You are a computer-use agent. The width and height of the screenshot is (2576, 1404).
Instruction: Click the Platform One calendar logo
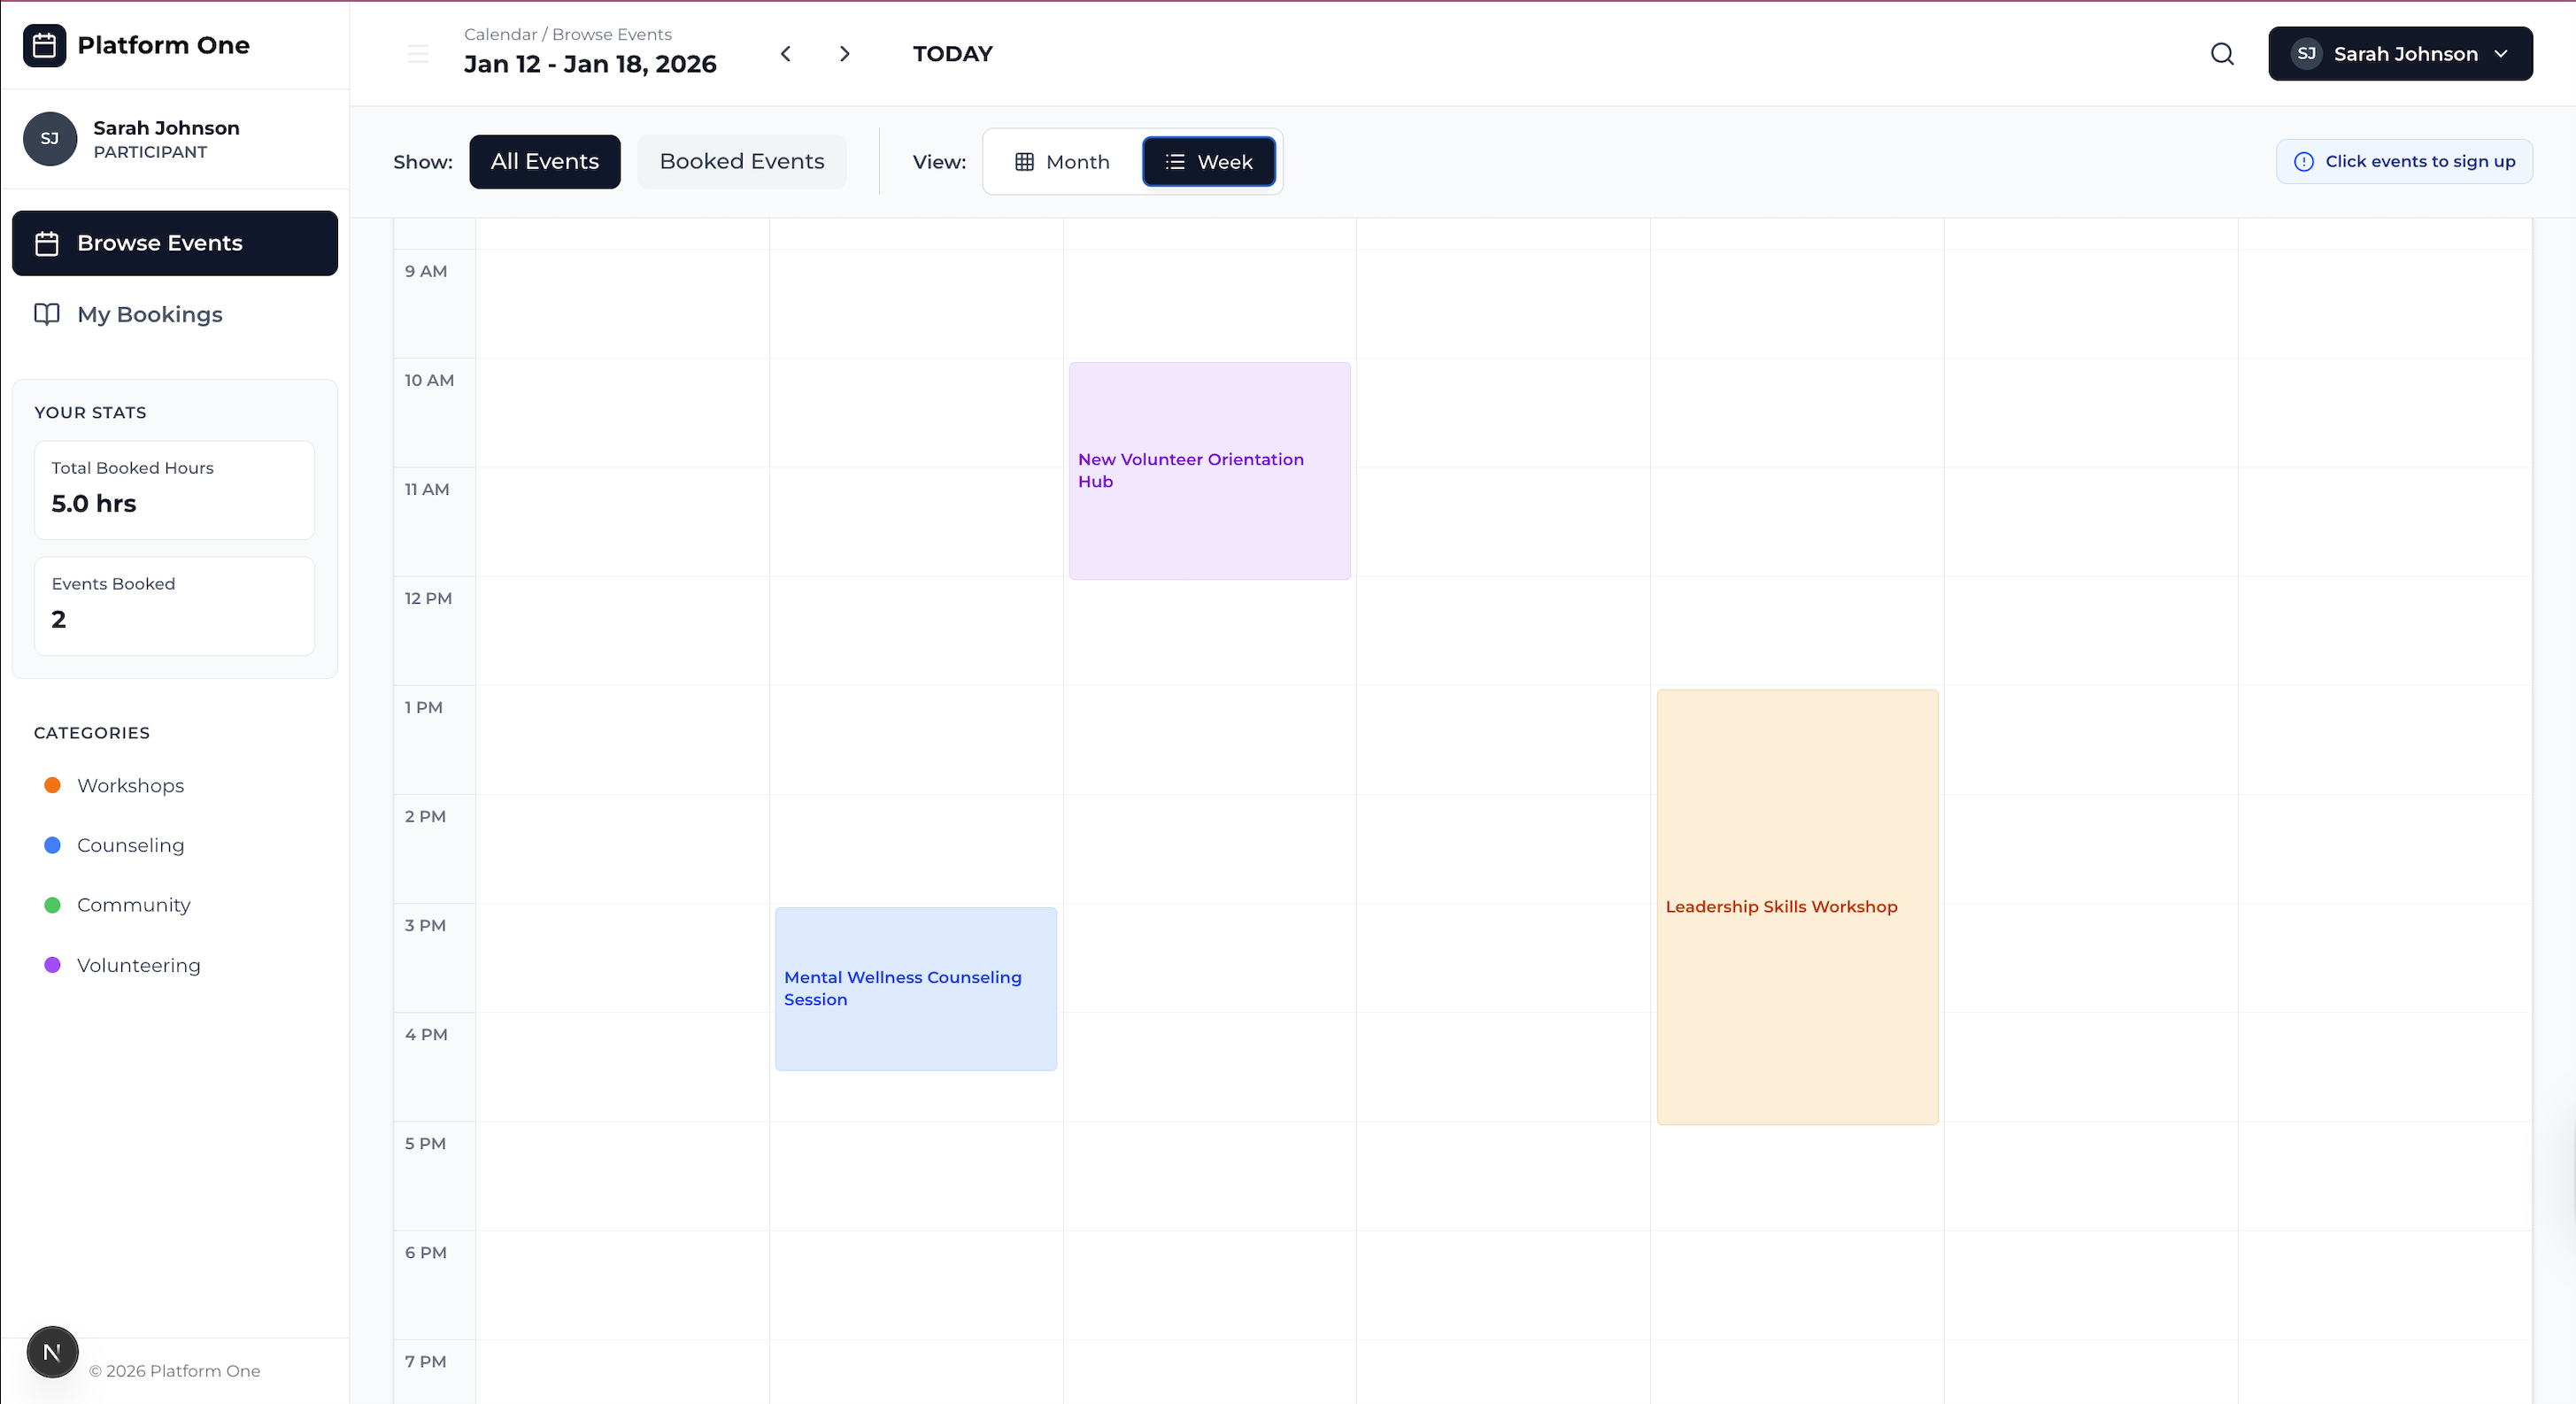44,45
